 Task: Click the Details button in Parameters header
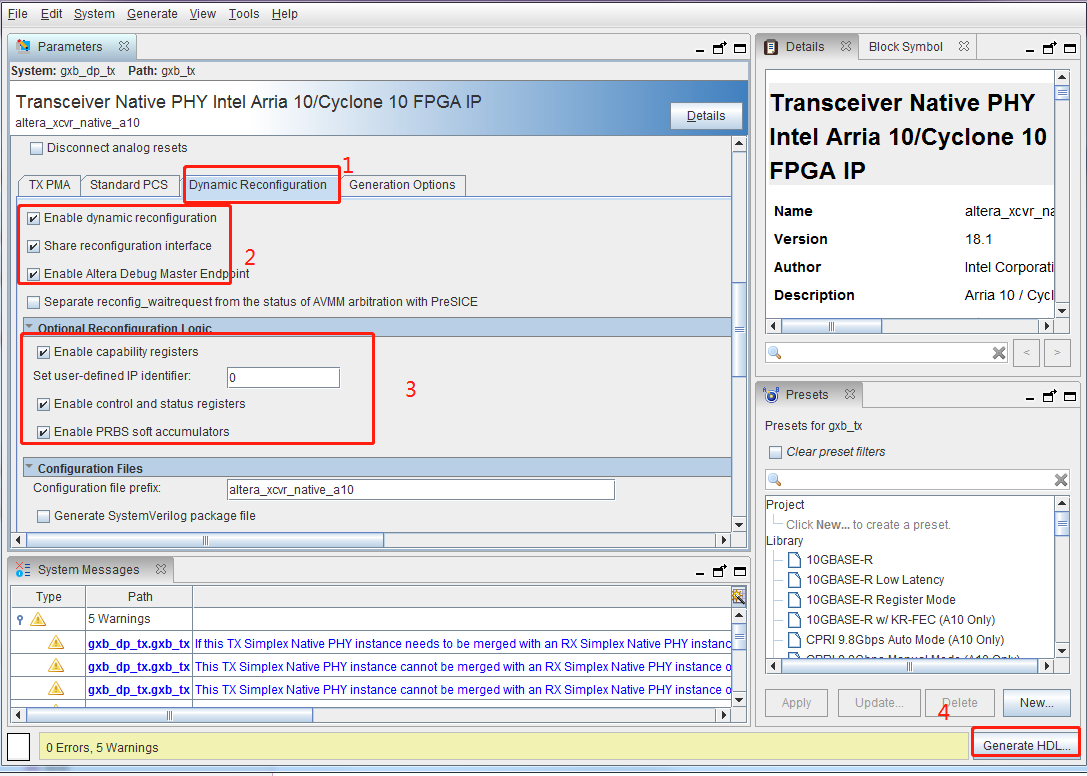[x=706, y=116]
